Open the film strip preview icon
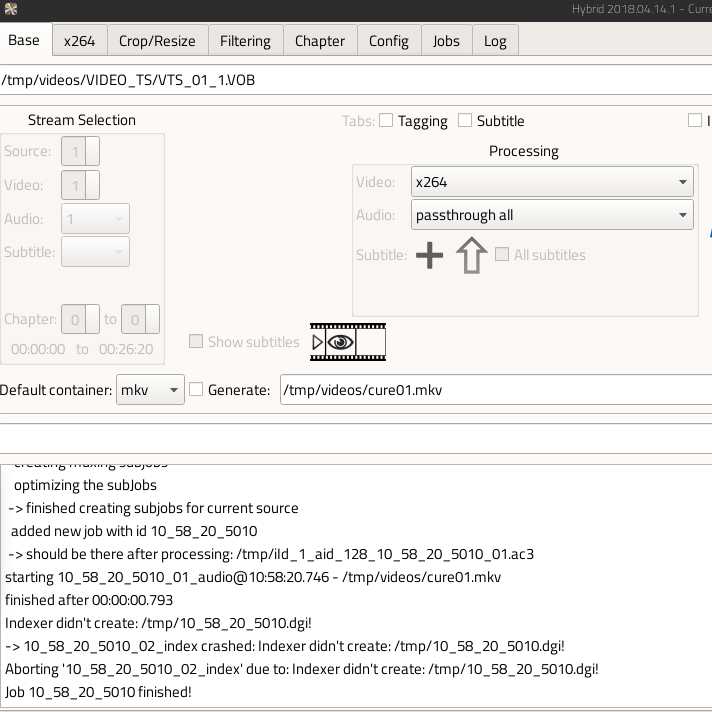The height and width of the screenshot is (712, 712). pos(347,342)
